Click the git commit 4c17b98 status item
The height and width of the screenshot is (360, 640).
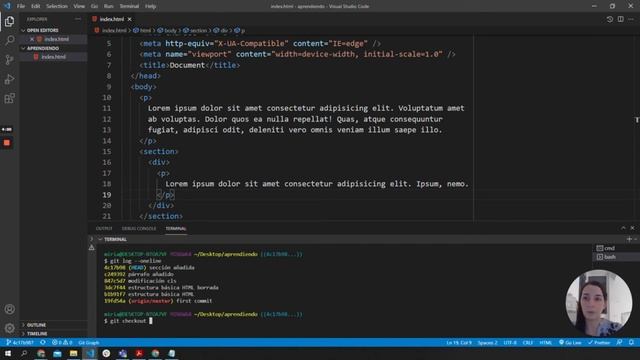pos(20,342)
